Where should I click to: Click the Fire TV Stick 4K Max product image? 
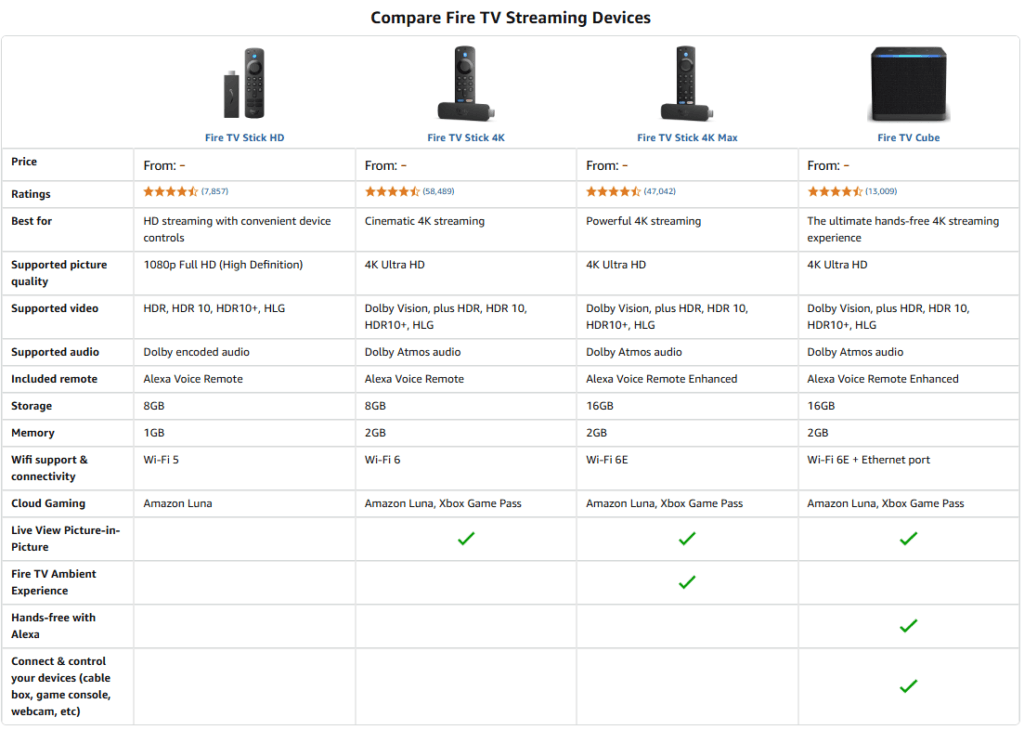point(687,84)
